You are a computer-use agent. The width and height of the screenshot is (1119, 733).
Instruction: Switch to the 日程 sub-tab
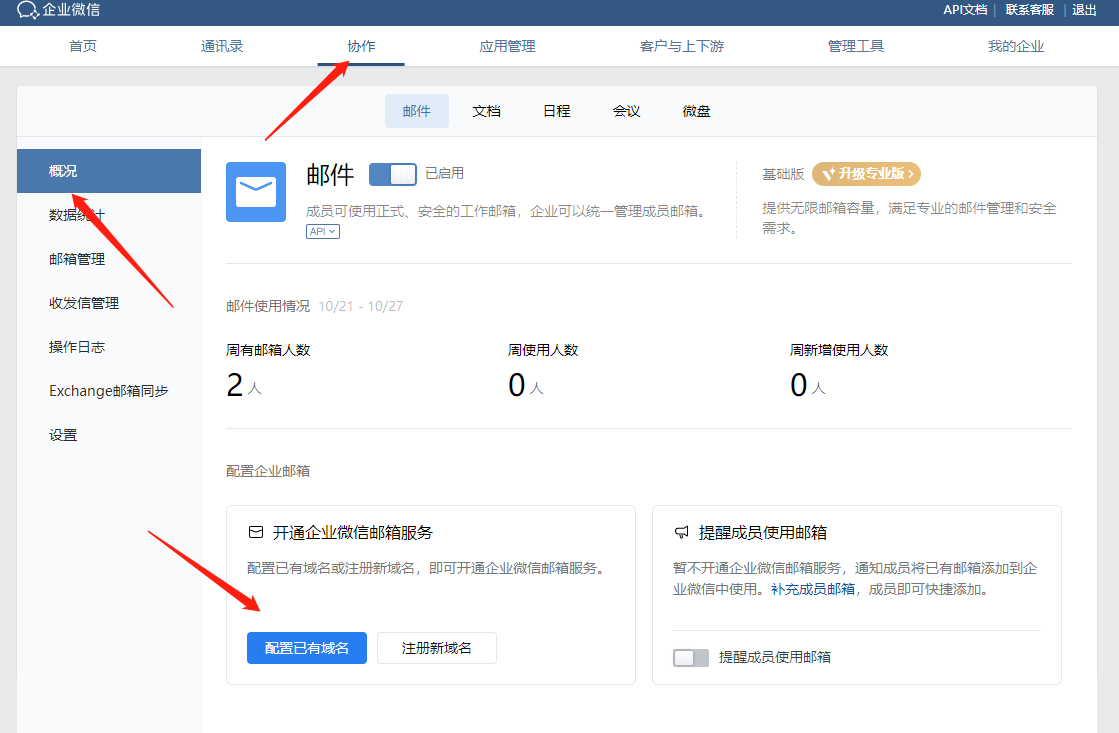pyautogui.click(x=557, y=111)
